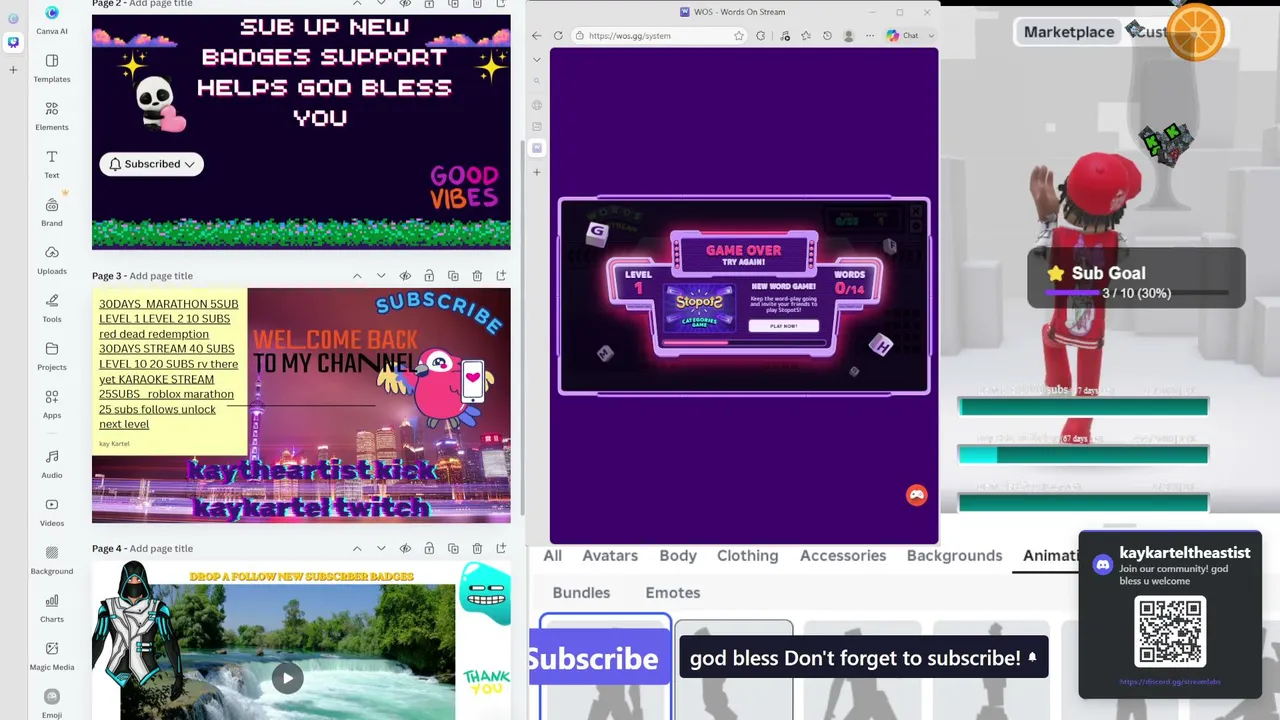Open the Brand kit panel

(x=52, y=211)
